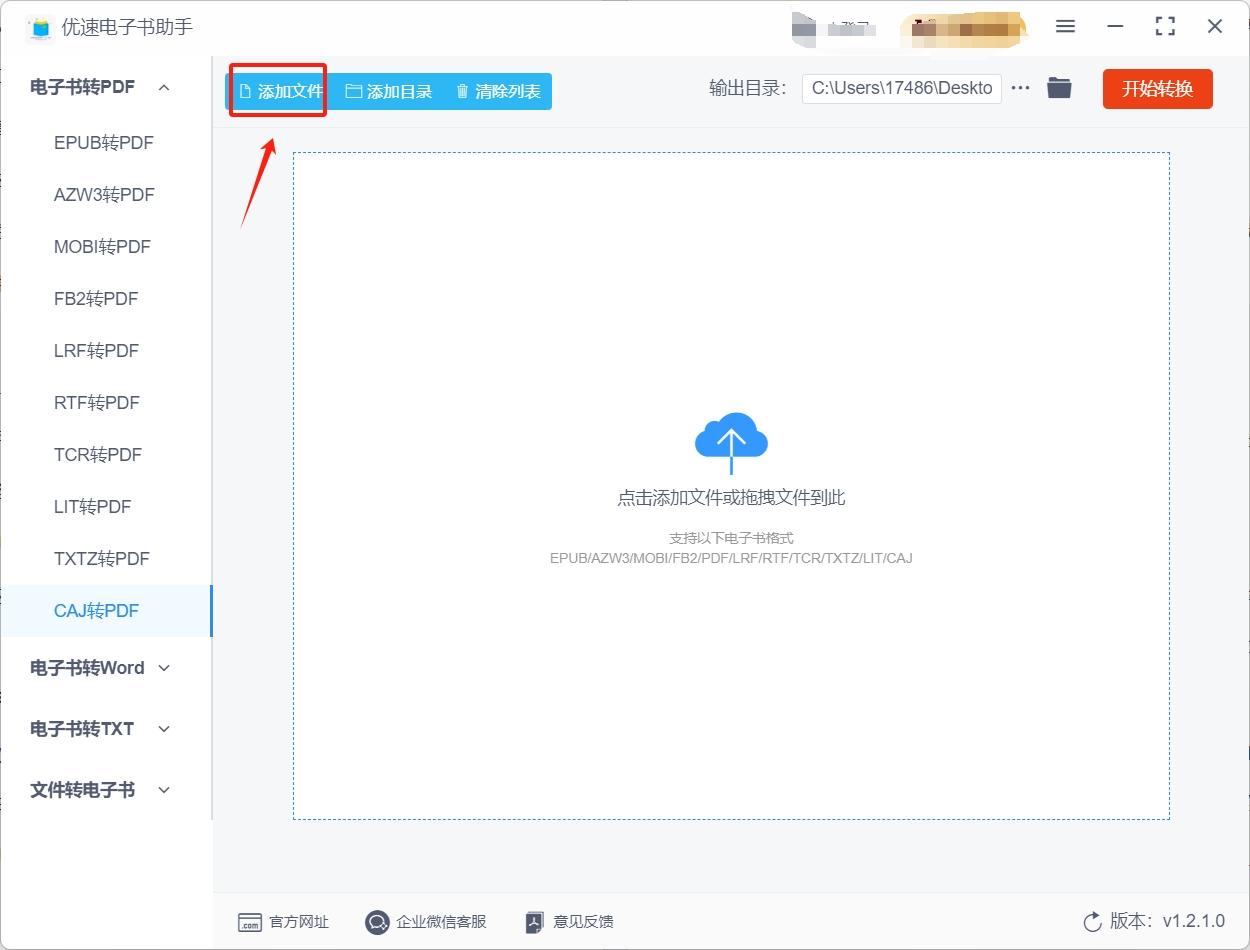Select RTF转PDF in sidebar

tap(106, 403)
